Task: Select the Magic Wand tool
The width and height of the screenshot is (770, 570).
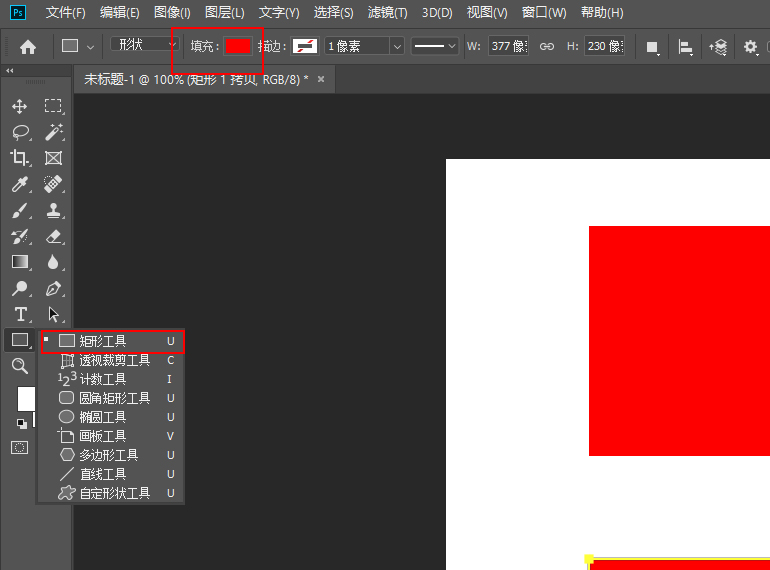Action: tap(53, 132)
